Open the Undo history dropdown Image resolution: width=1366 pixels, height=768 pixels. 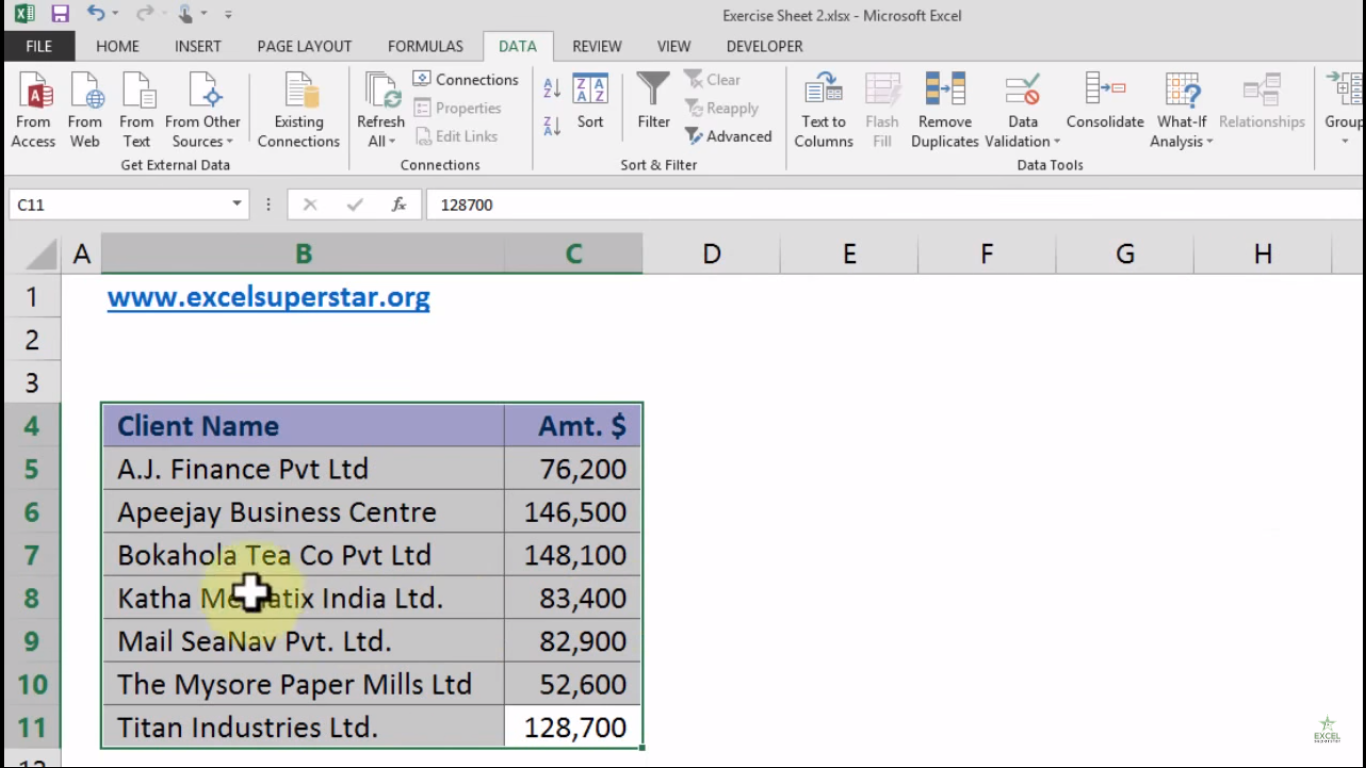point(115,15)
